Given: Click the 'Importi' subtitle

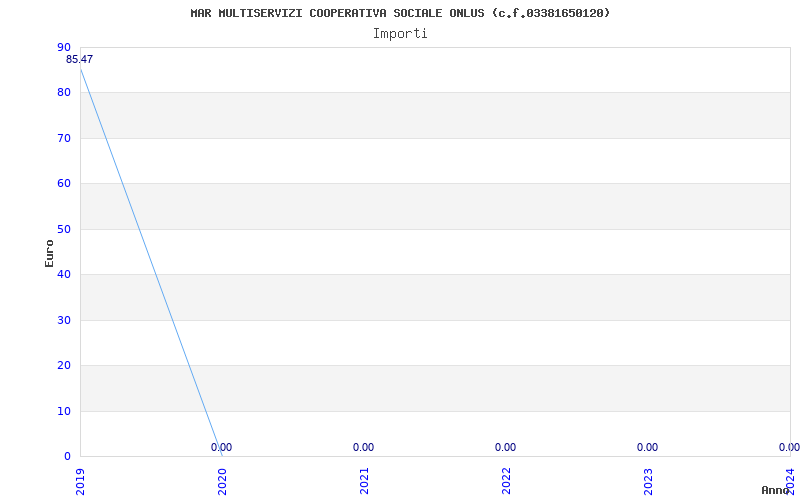Looking at the screenshot, I should point(400,34).
